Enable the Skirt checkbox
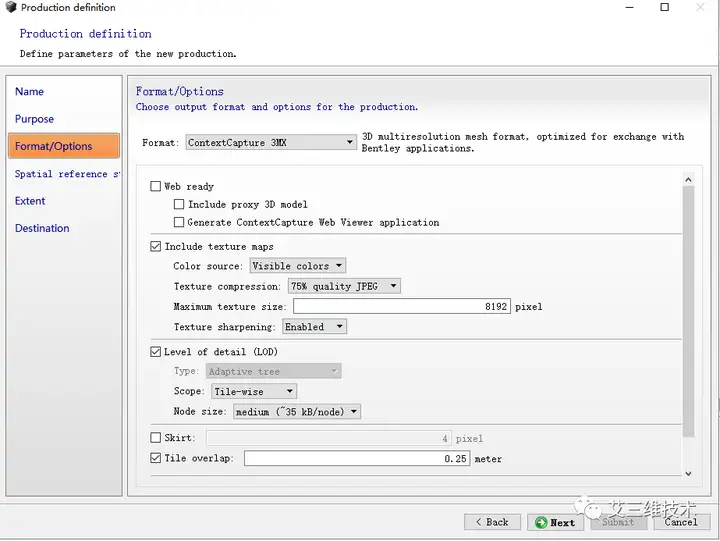This screenshot has height=541, width=720. coord(156,438)
